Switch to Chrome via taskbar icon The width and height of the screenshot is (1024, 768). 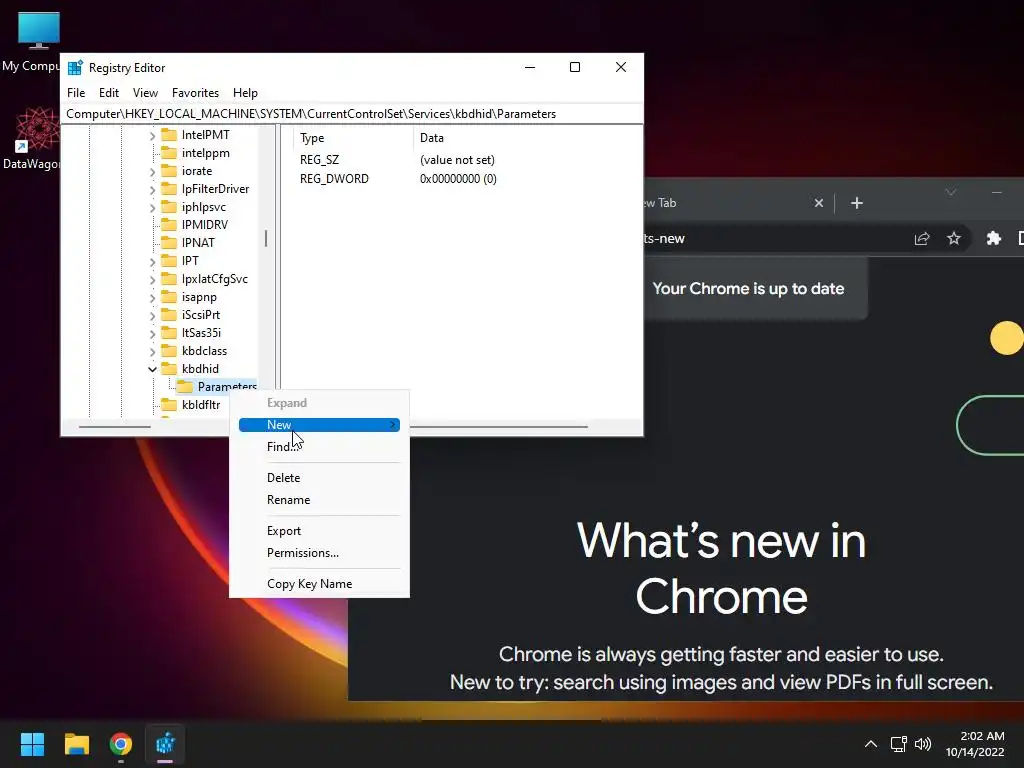121,744
